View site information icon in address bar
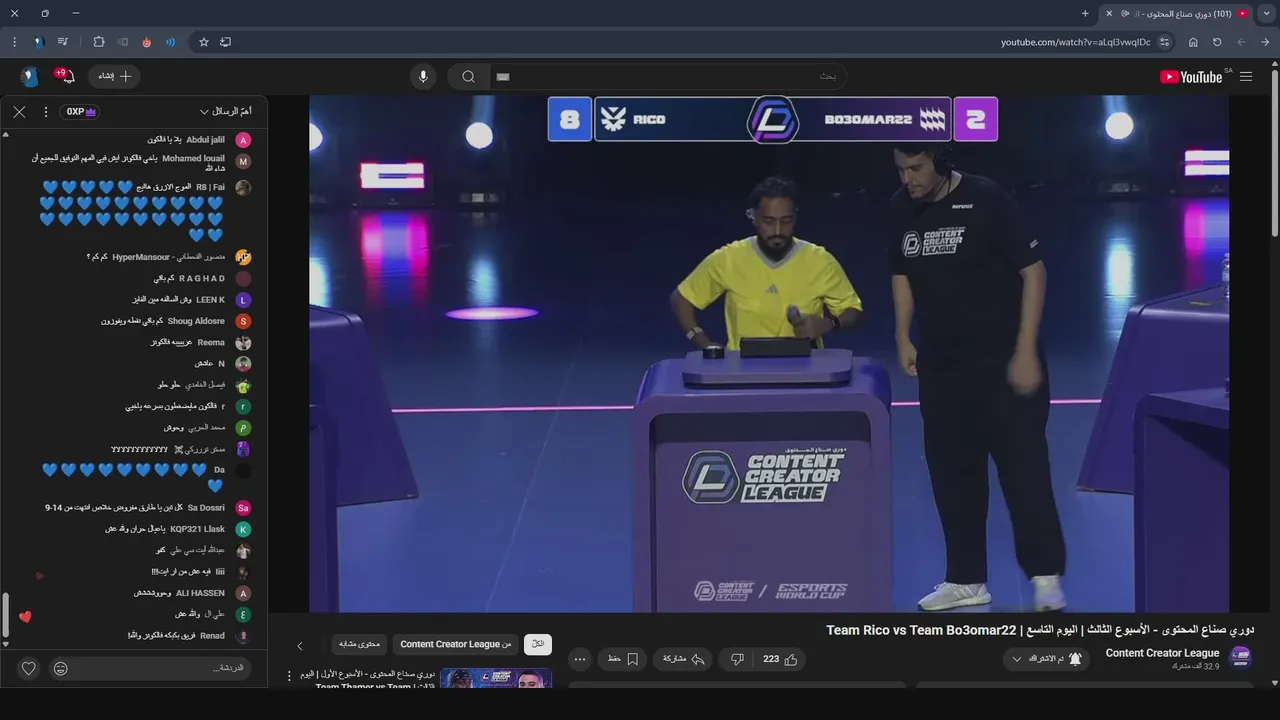1280x720 pixels. click(x=1165, y=42)
